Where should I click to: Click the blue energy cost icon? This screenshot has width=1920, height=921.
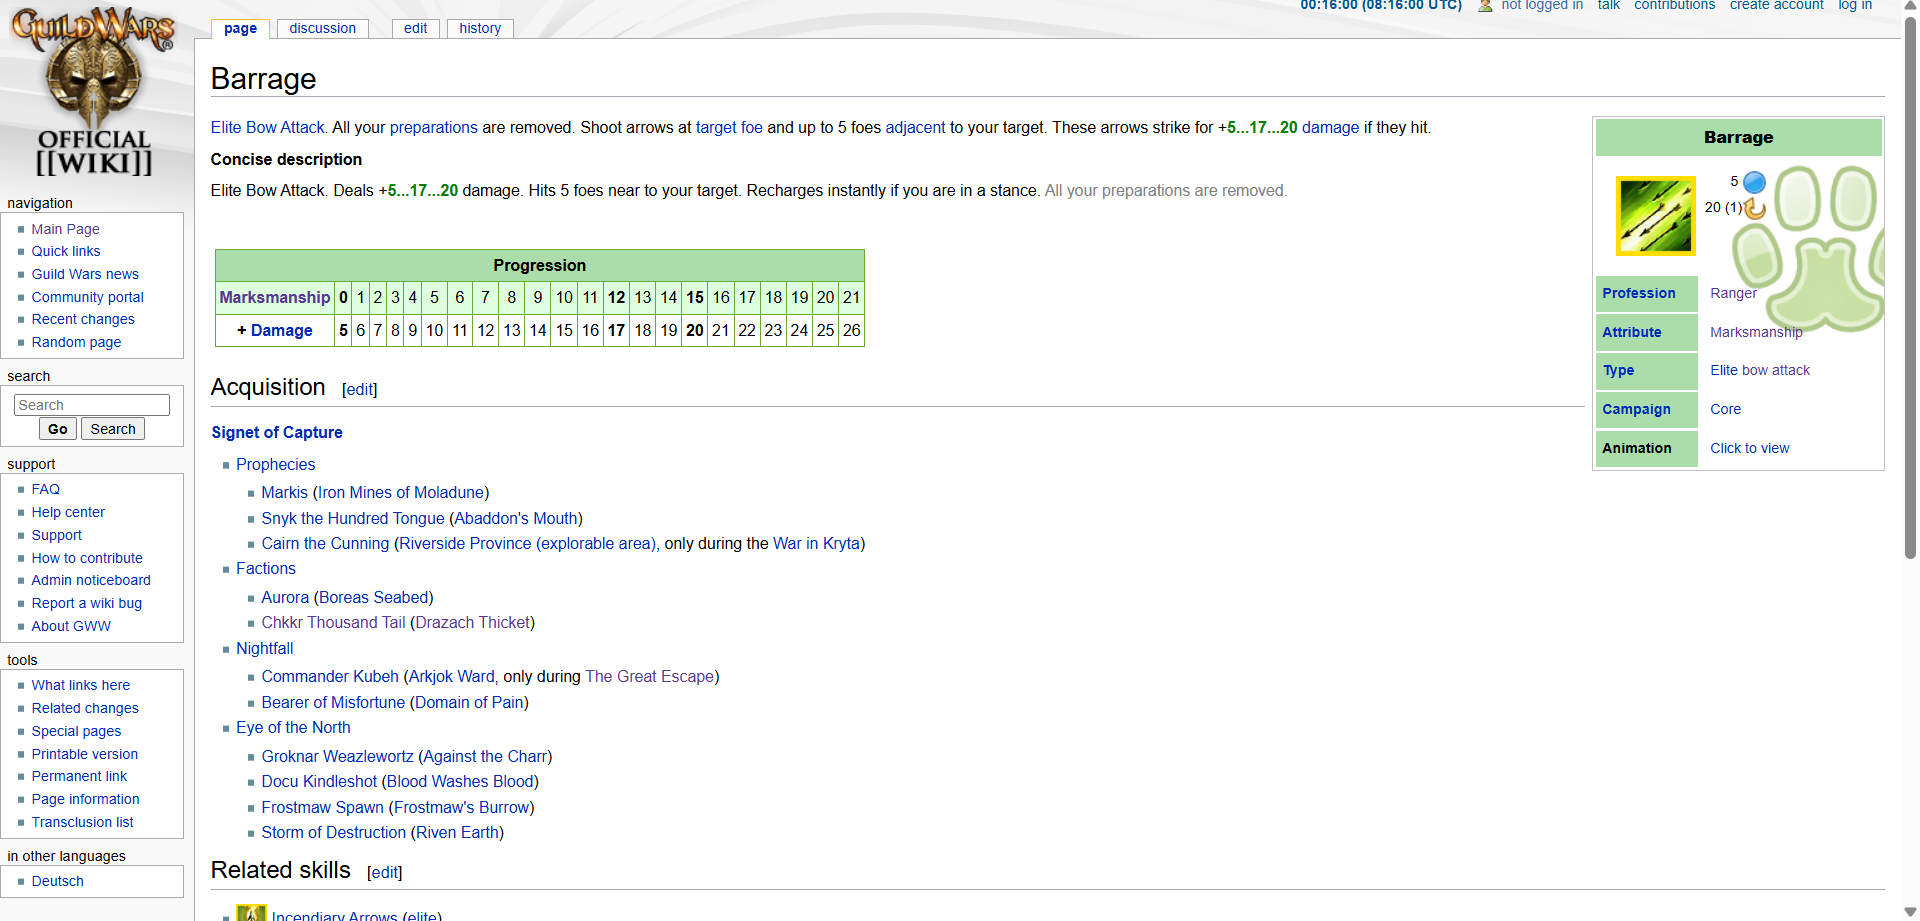pyautogui.click(x=1754, y=182)
